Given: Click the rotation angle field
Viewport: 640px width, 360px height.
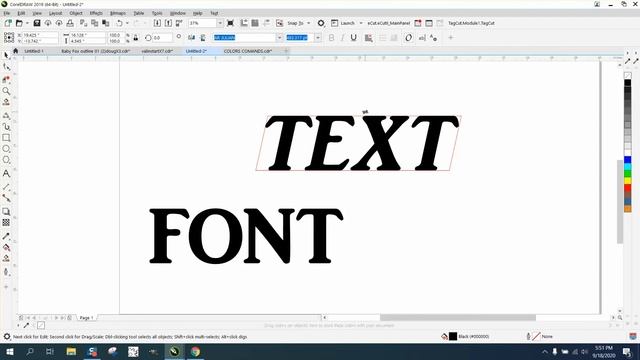Looking at the screenshot, I should pyautogui.click(x=162, y=38).
